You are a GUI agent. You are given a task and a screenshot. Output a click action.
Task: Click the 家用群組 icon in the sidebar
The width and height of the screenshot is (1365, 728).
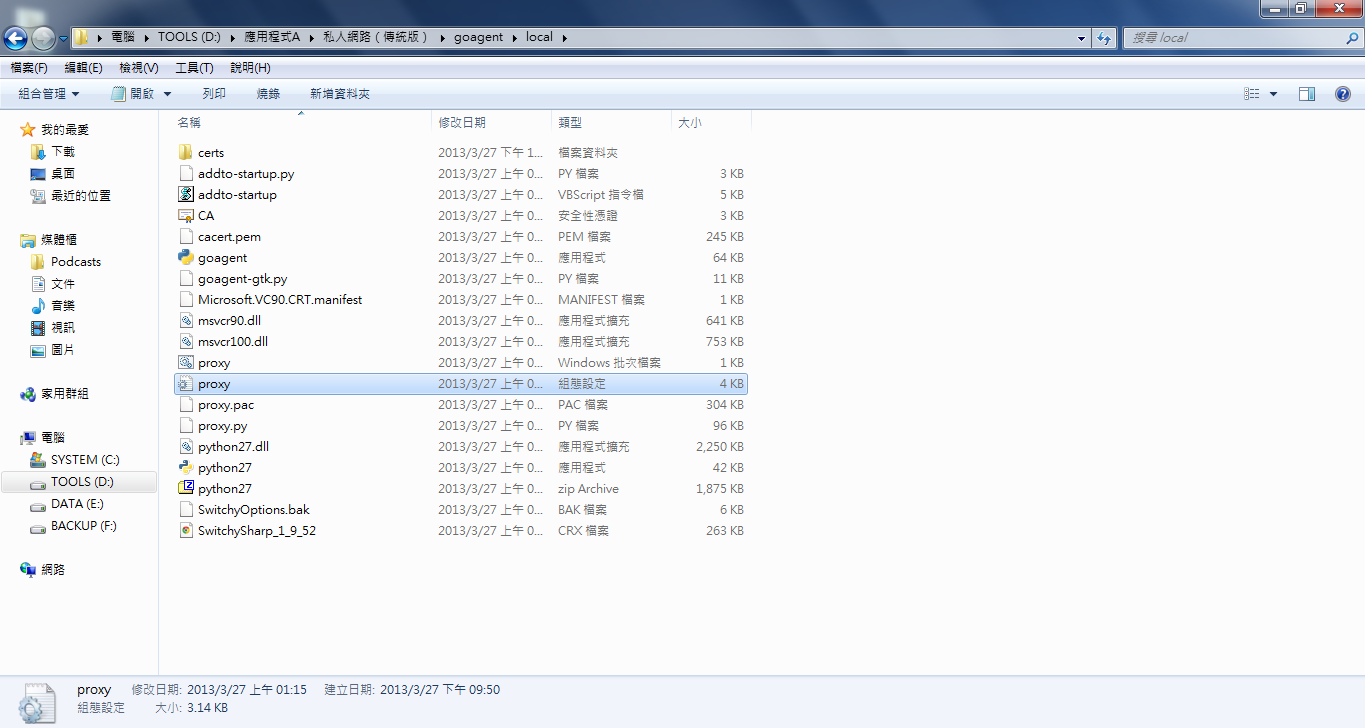tap(28, 394)
